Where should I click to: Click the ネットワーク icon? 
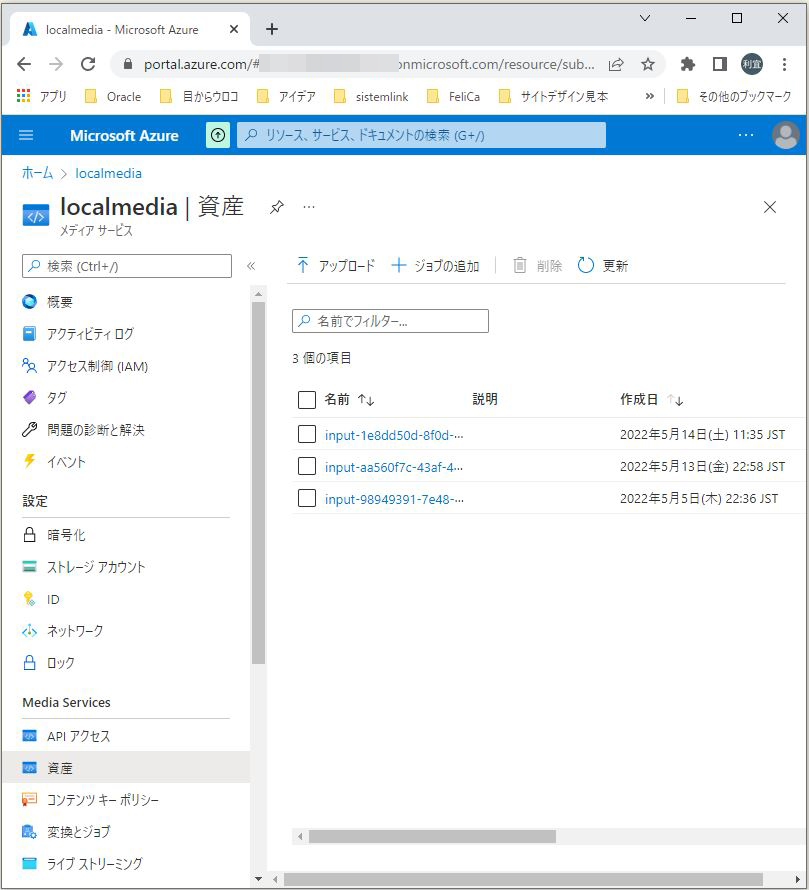click(30, 631)
